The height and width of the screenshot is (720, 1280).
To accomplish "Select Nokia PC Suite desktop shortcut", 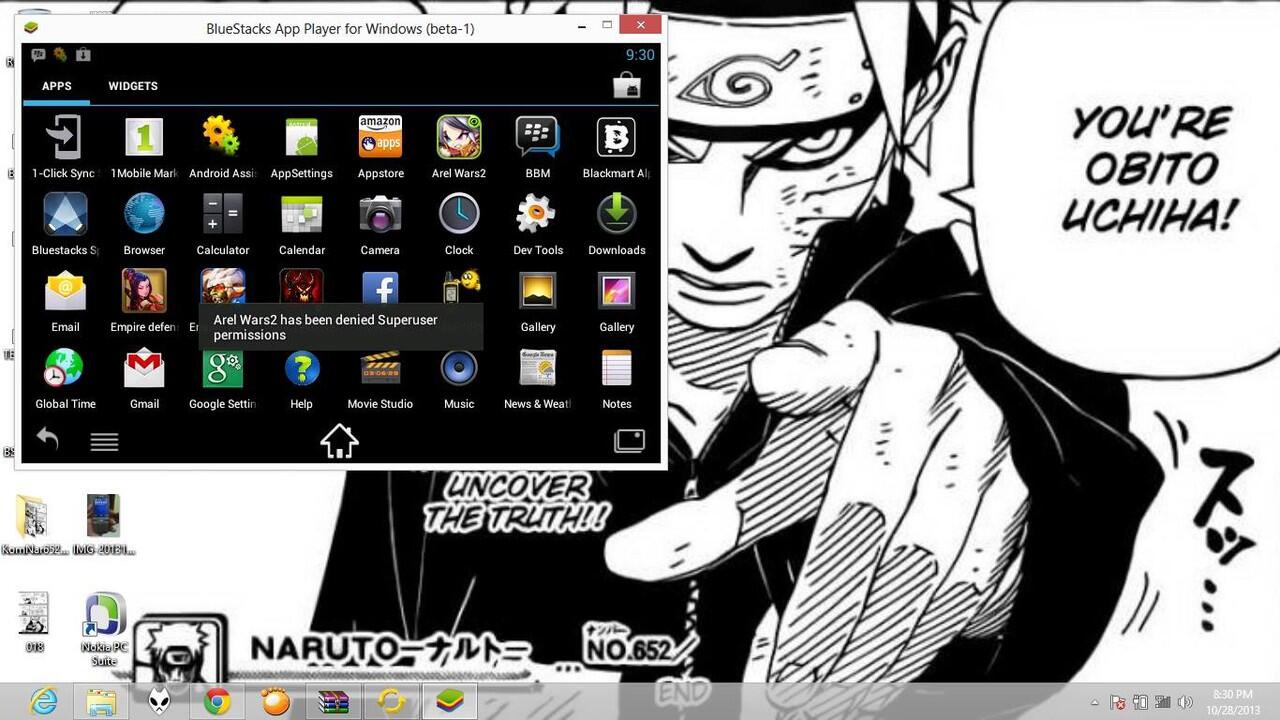I will click(x=105, y=630).
